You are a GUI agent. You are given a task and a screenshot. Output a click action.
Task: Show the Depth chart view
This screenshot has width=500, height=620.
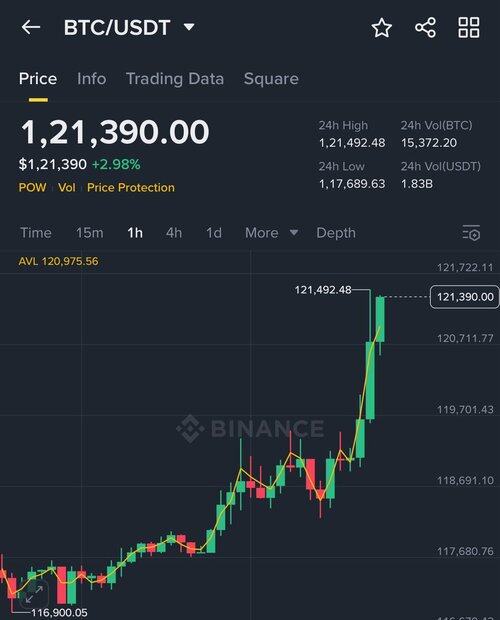[336, 233]
